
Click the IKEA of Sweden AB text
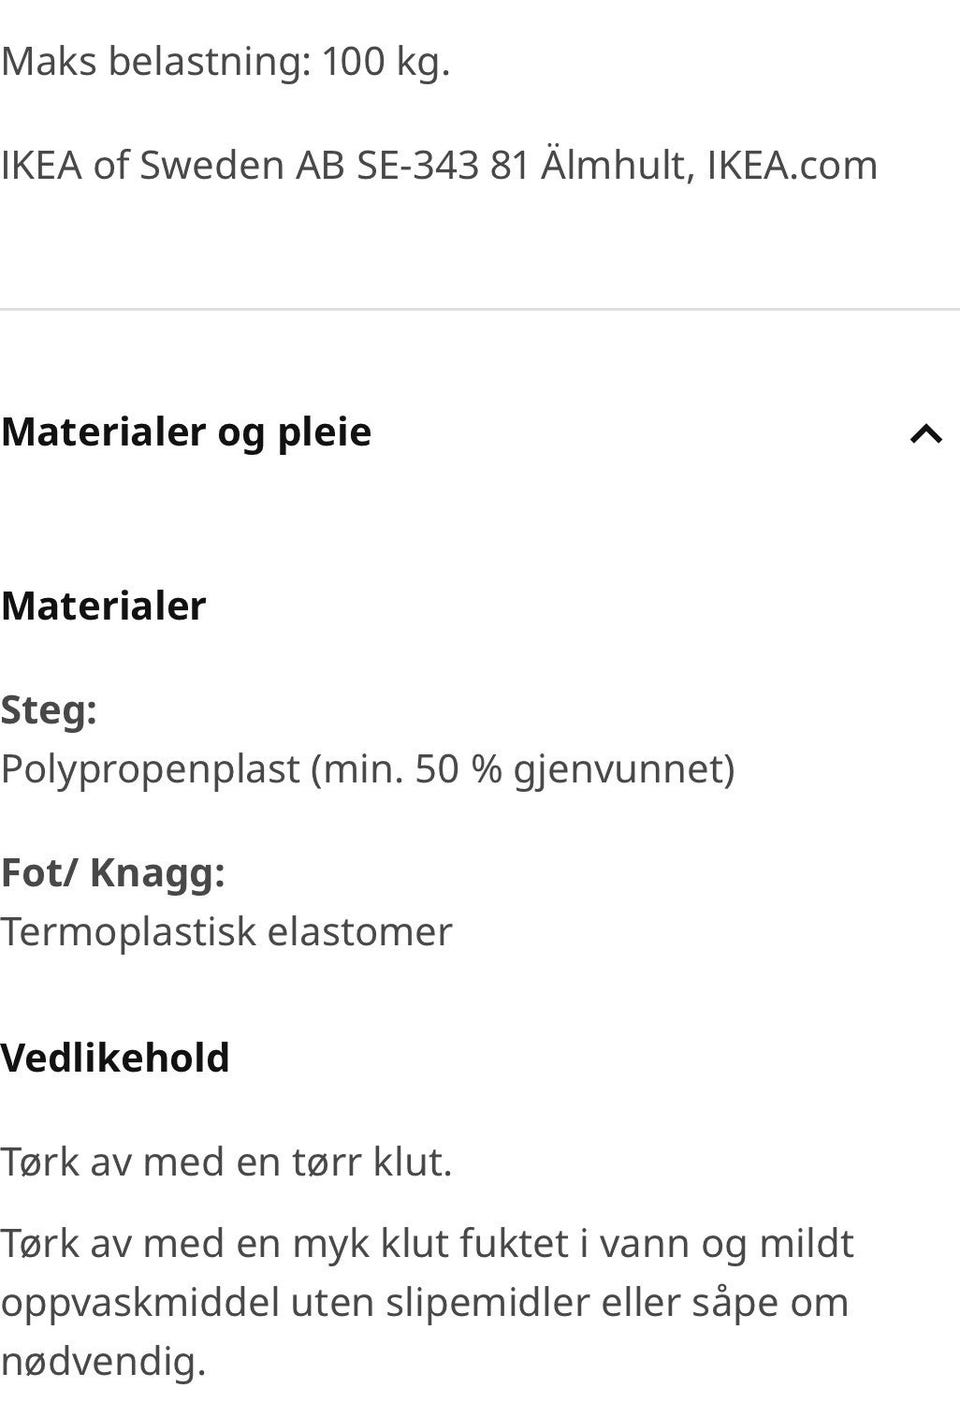click(x=172, y=165)
